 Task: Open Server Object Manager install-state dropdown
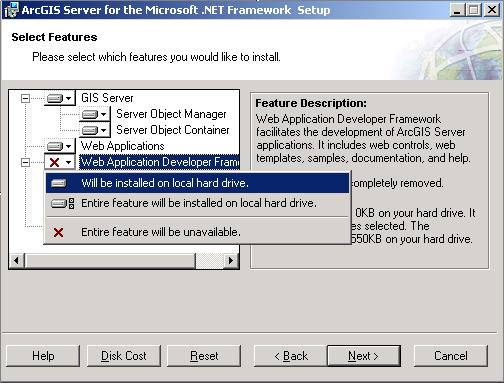pos(95,114)
